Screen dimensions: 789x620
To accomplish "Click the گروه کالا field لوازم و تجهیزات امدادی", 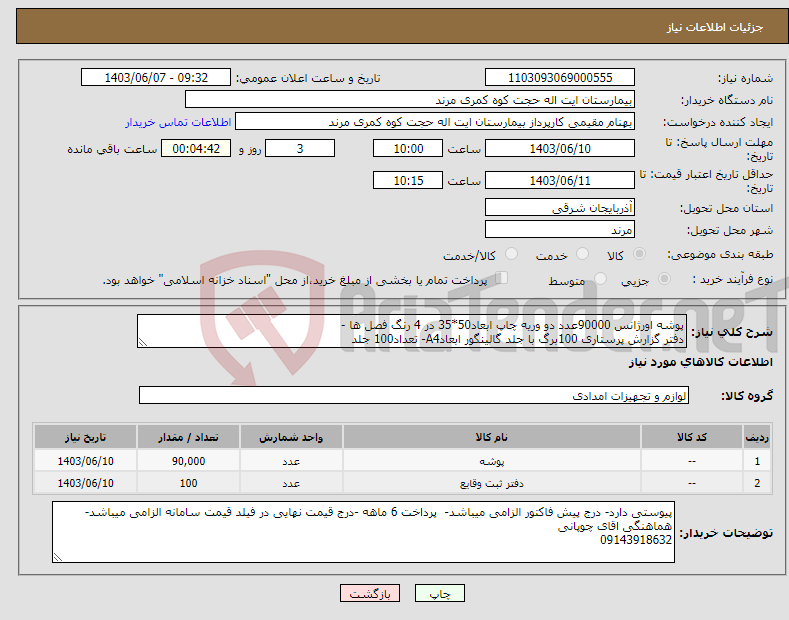I will [414, 396].
